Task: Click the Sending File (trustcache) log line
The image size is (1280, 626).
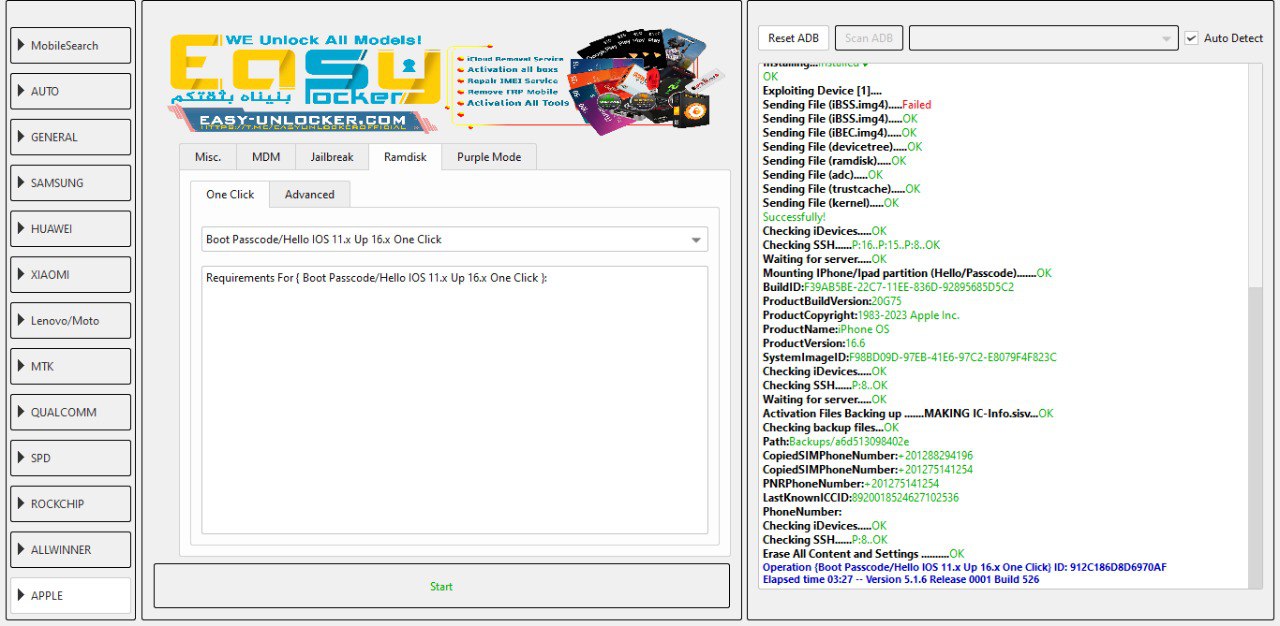Action: coord(841,189)
